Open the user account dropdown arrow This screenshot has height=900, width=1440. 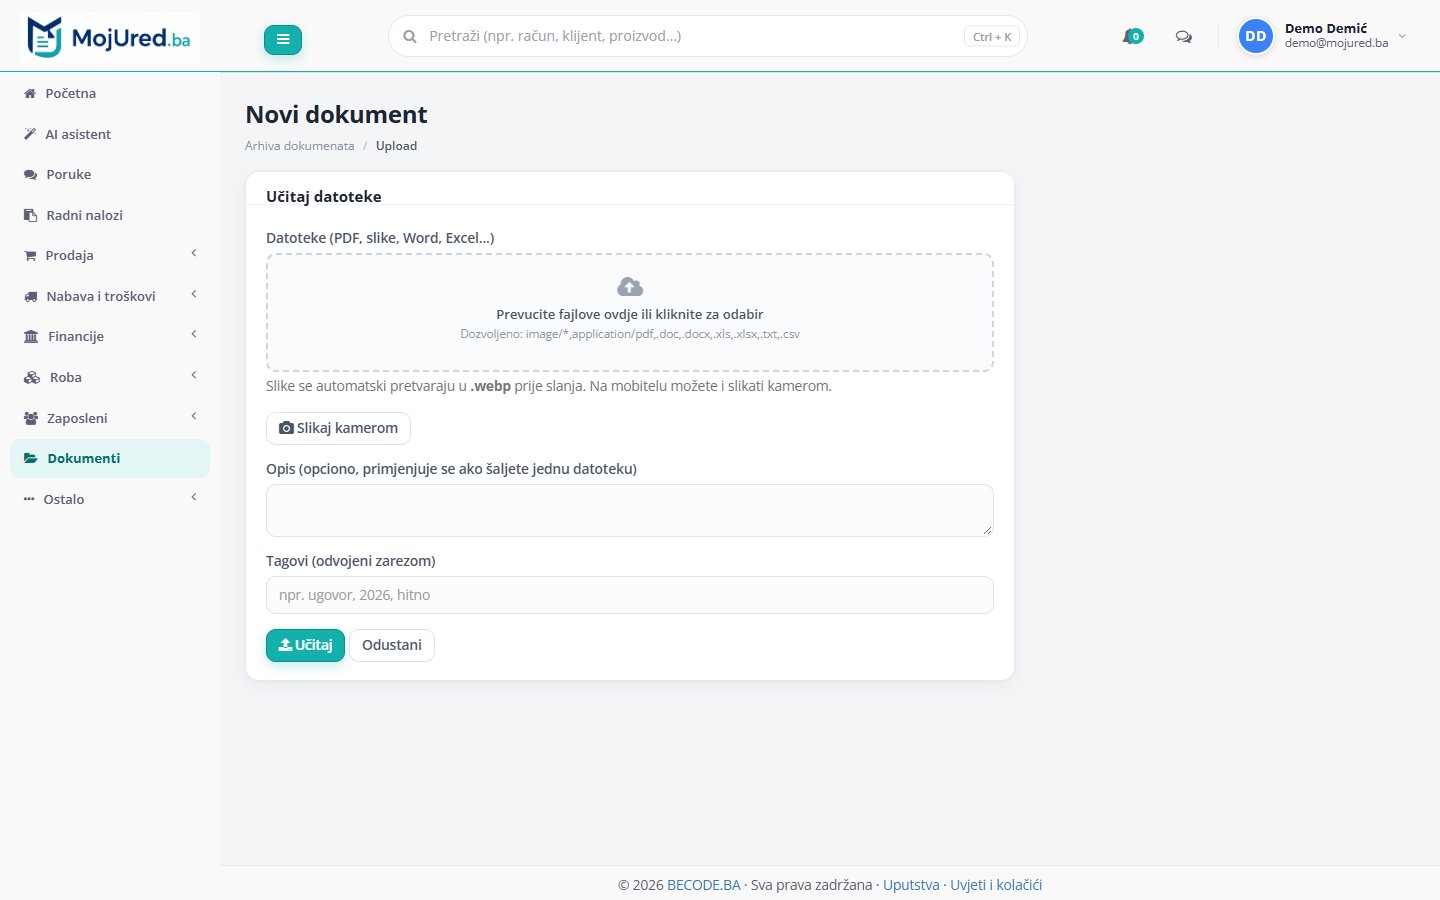pos(1402,36)
